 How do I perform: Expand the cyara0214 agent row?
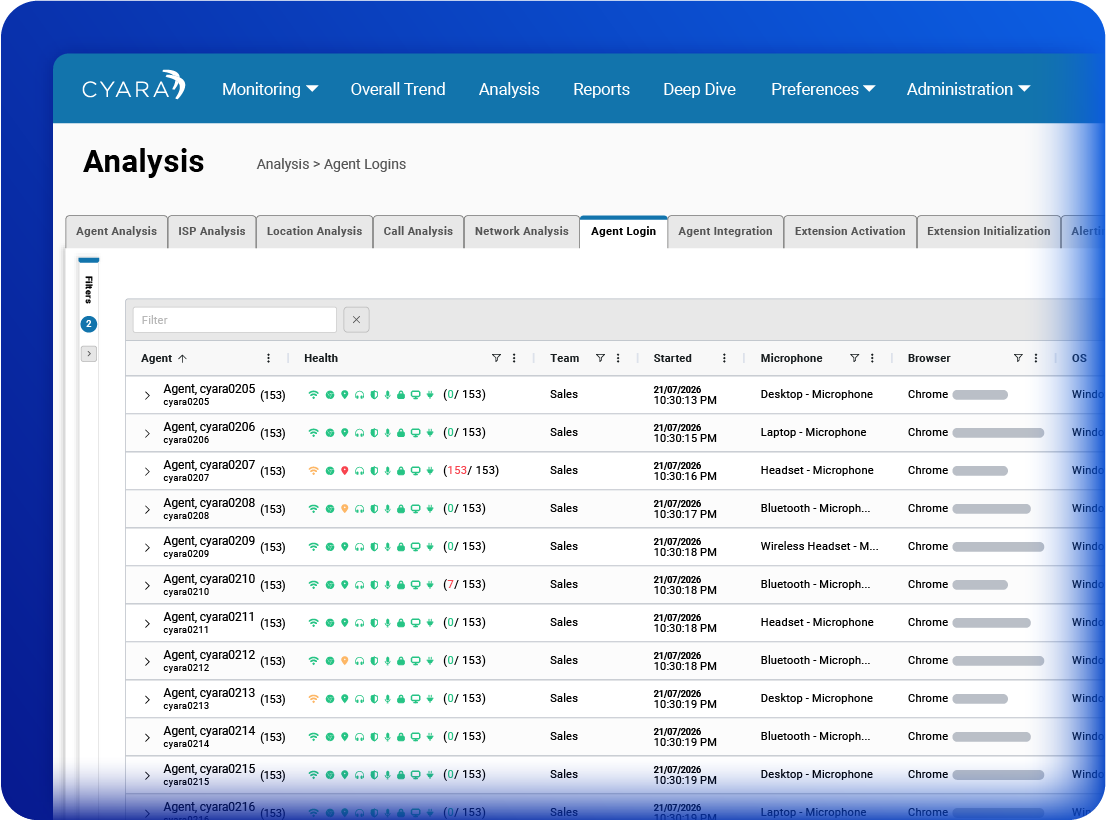147,738
